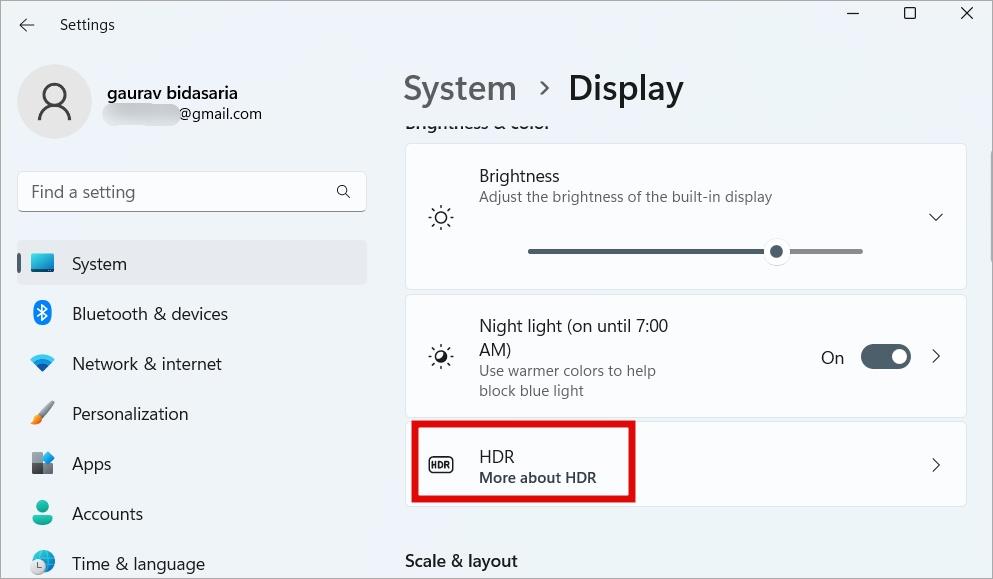Click the Network wifi icon in sidebar
The height and width of the screenshot is (579, 993).
pyautogui.click(x=42, y=363)
